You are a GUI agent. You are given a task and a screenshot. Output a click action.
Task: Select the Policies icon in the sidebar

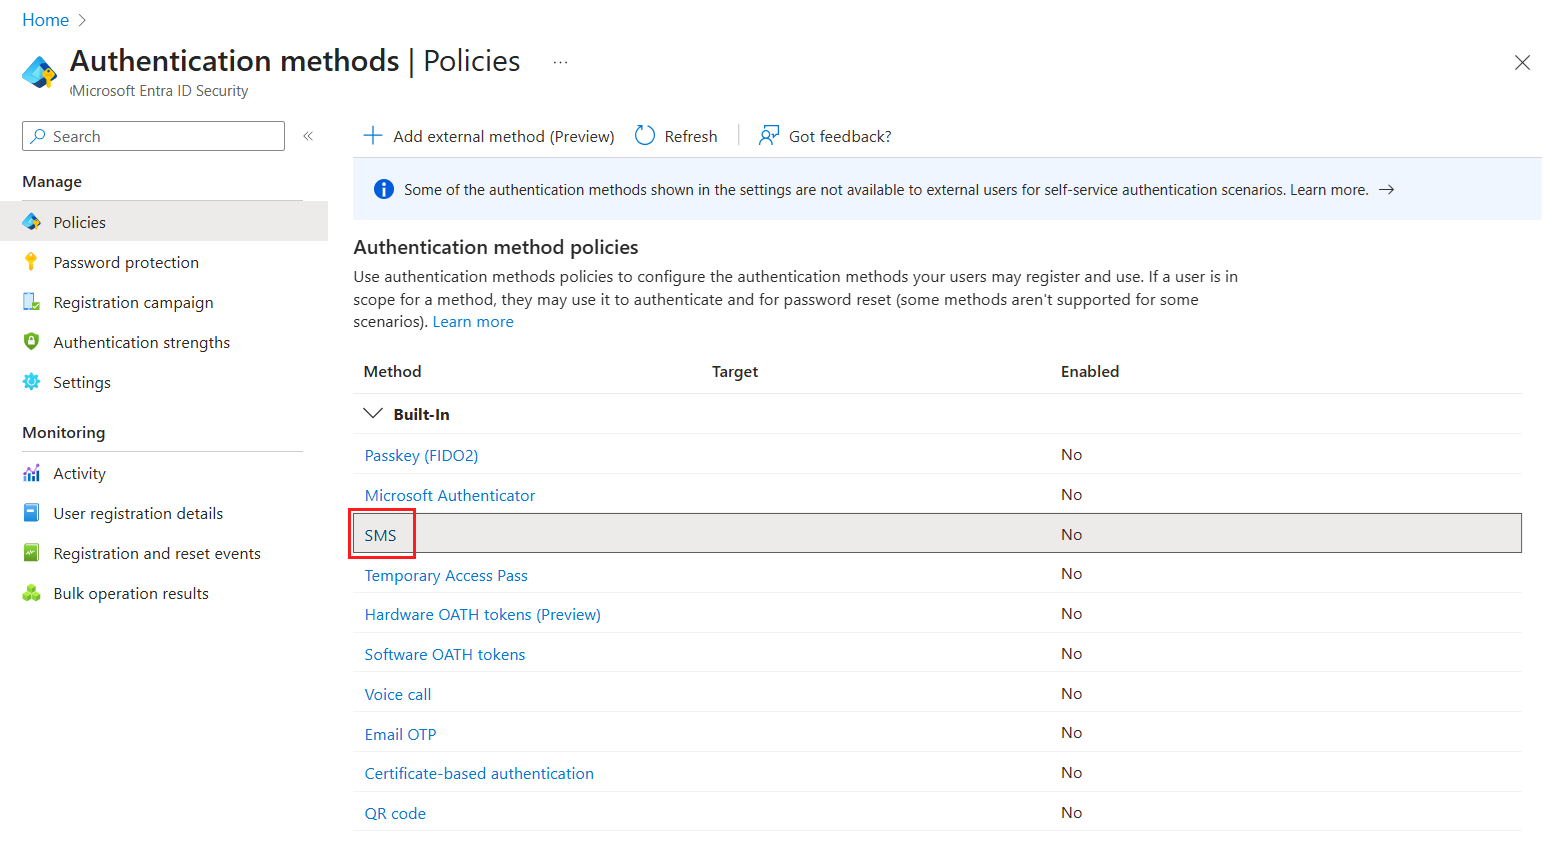[32, 221]
